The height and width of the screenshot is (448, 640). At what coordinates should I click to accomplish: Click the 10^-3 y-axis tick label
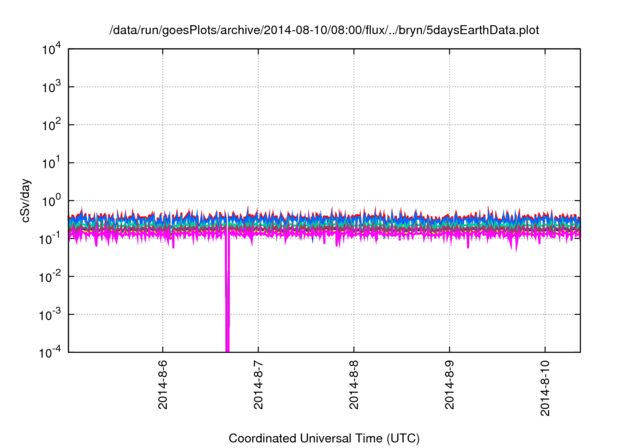coord(51,315)
